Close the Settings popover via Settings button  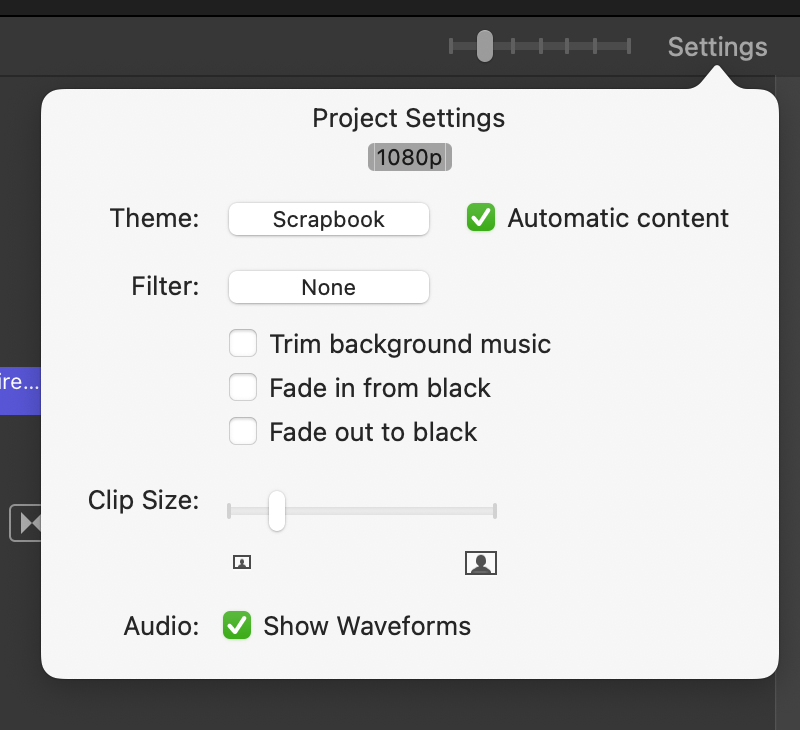tap(717, 47)
